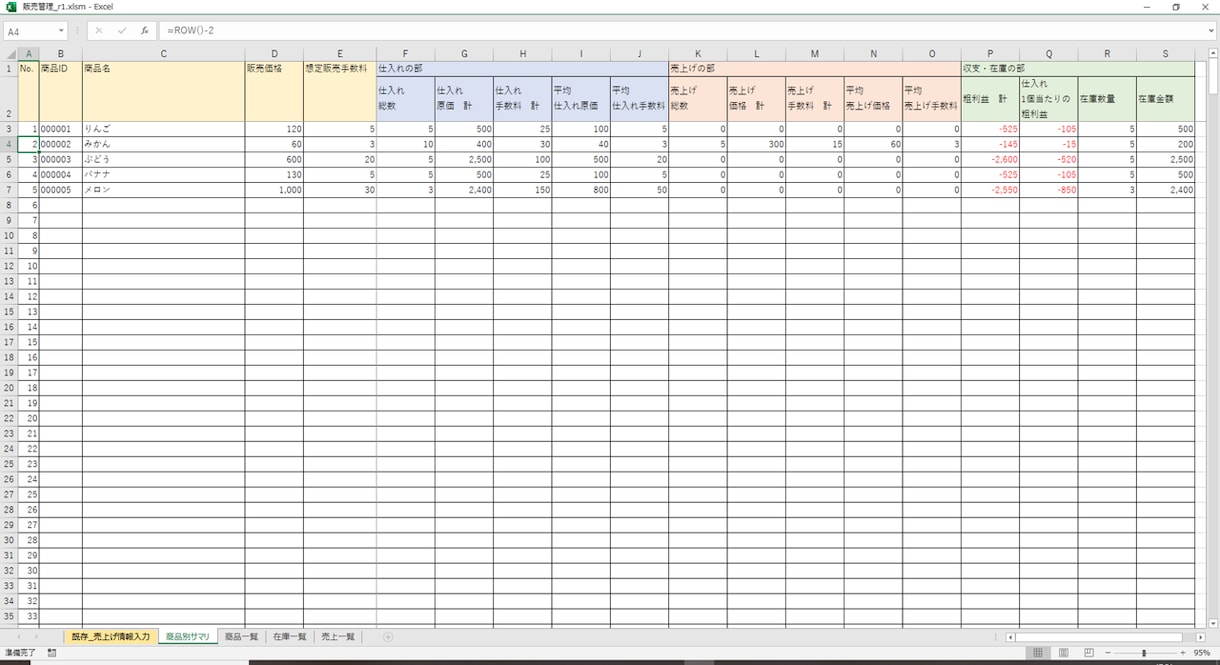
Task: Open the 既存_売上げ情報入力 sheet tab
Action: [x=110, y=637]
